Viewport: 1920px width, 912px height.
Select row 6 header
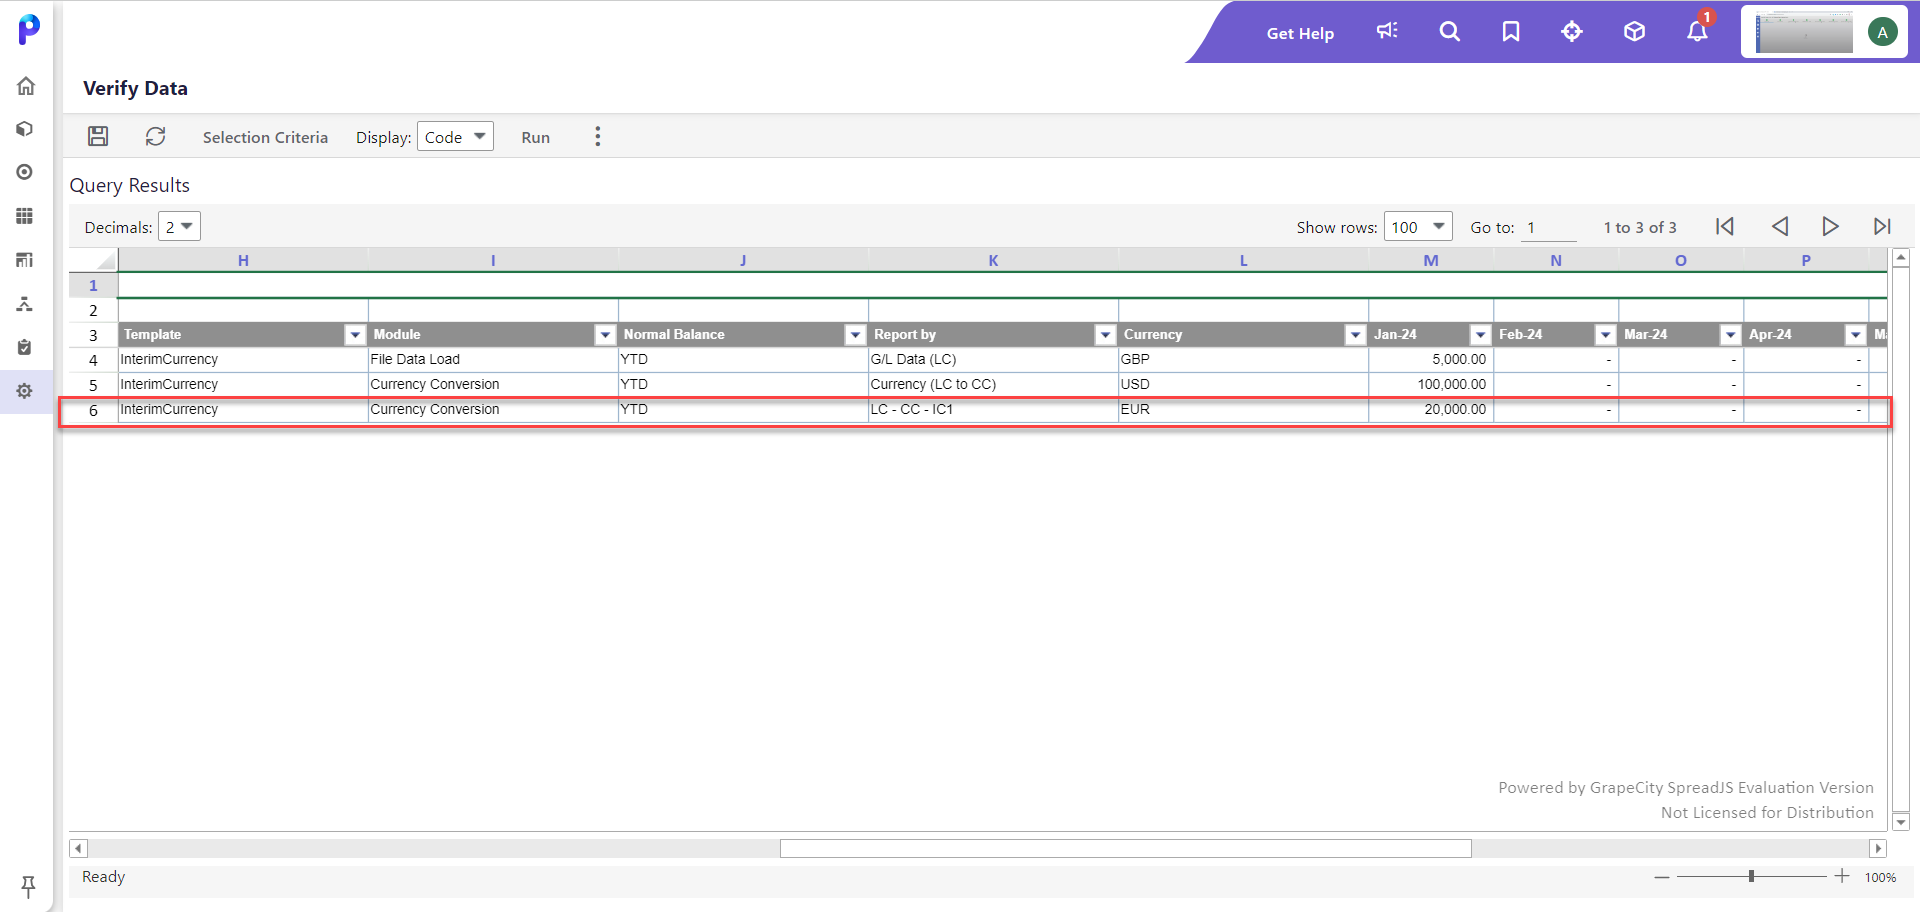tap(93, 410)
